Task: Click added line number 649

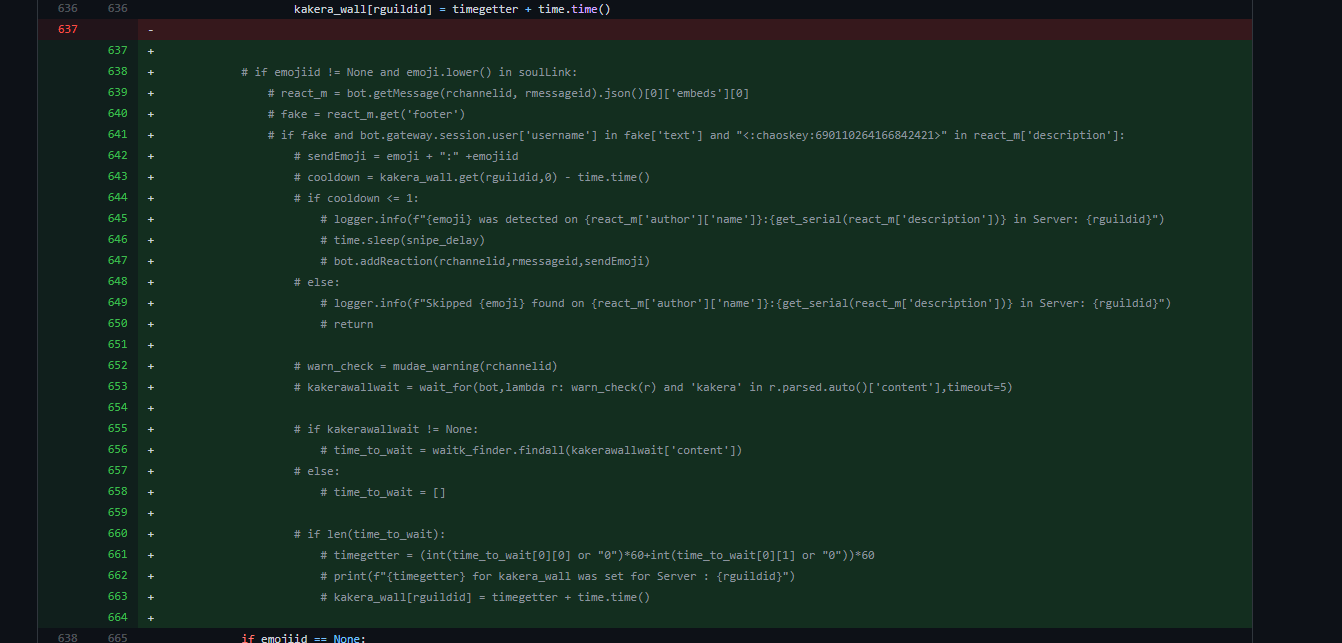Action: pos(117,303)
